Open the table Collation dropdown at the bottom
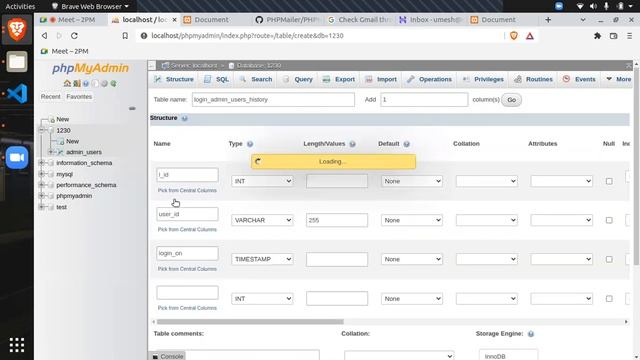This screenshot has width=640, height=360. [399, 356]
